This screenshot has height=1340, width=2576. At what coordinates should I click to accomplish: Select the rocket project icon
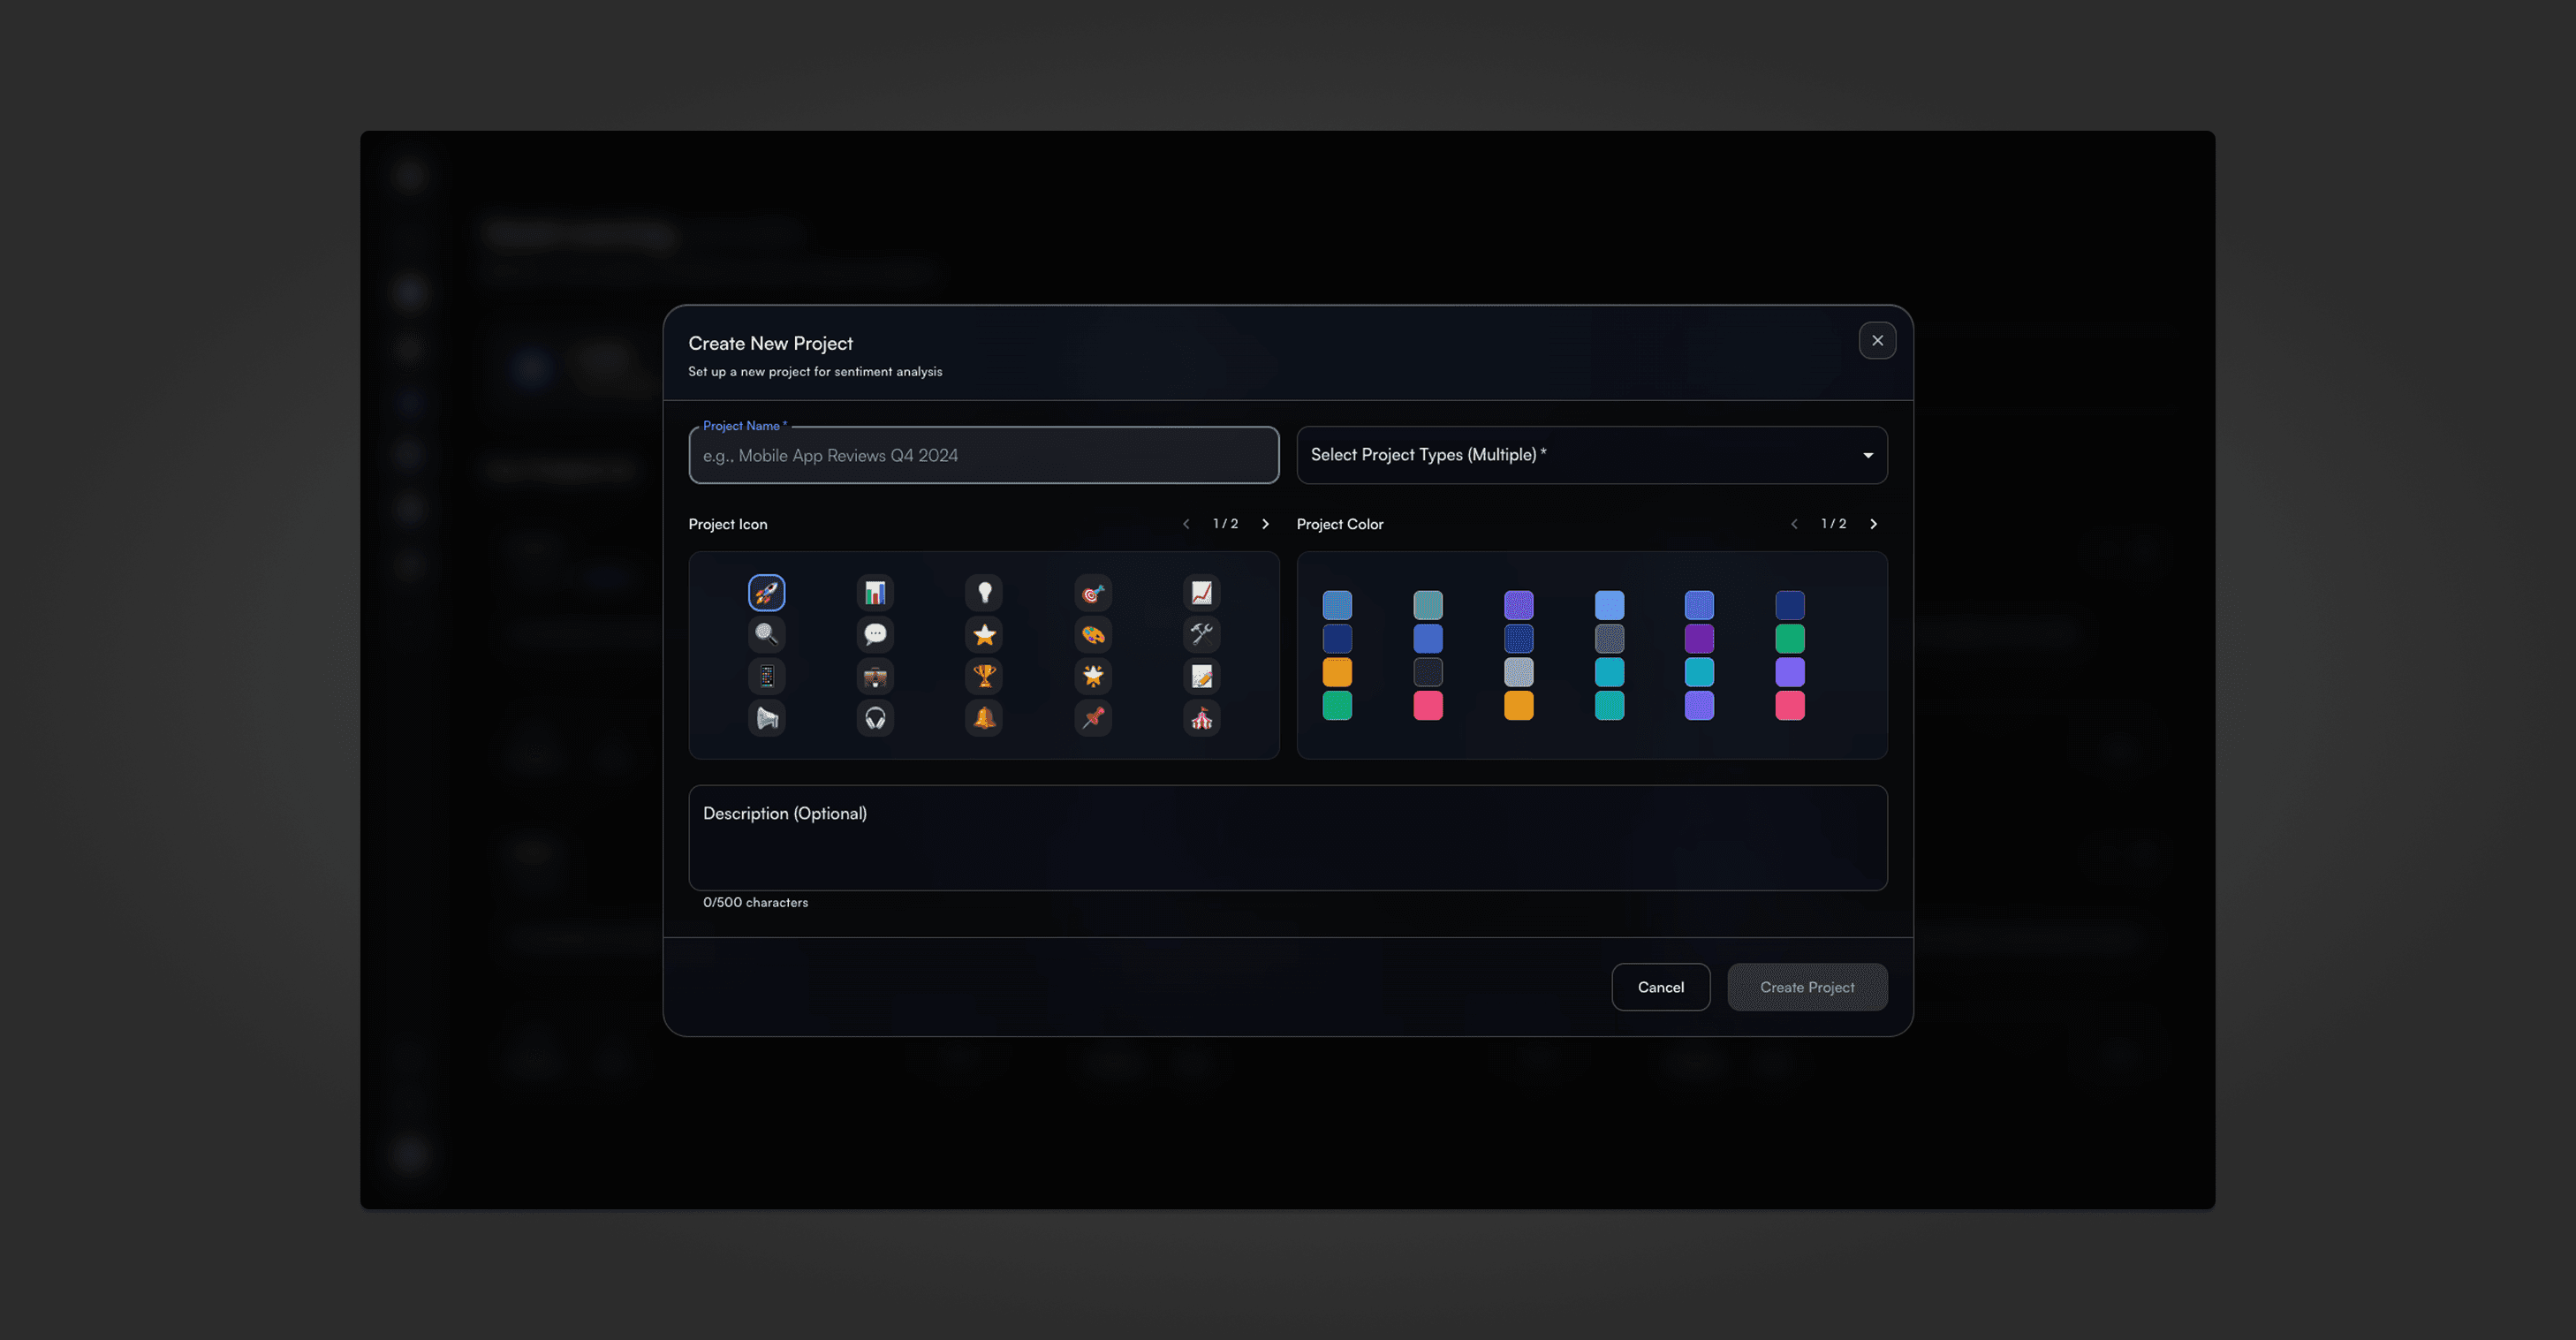click(766, 593)
